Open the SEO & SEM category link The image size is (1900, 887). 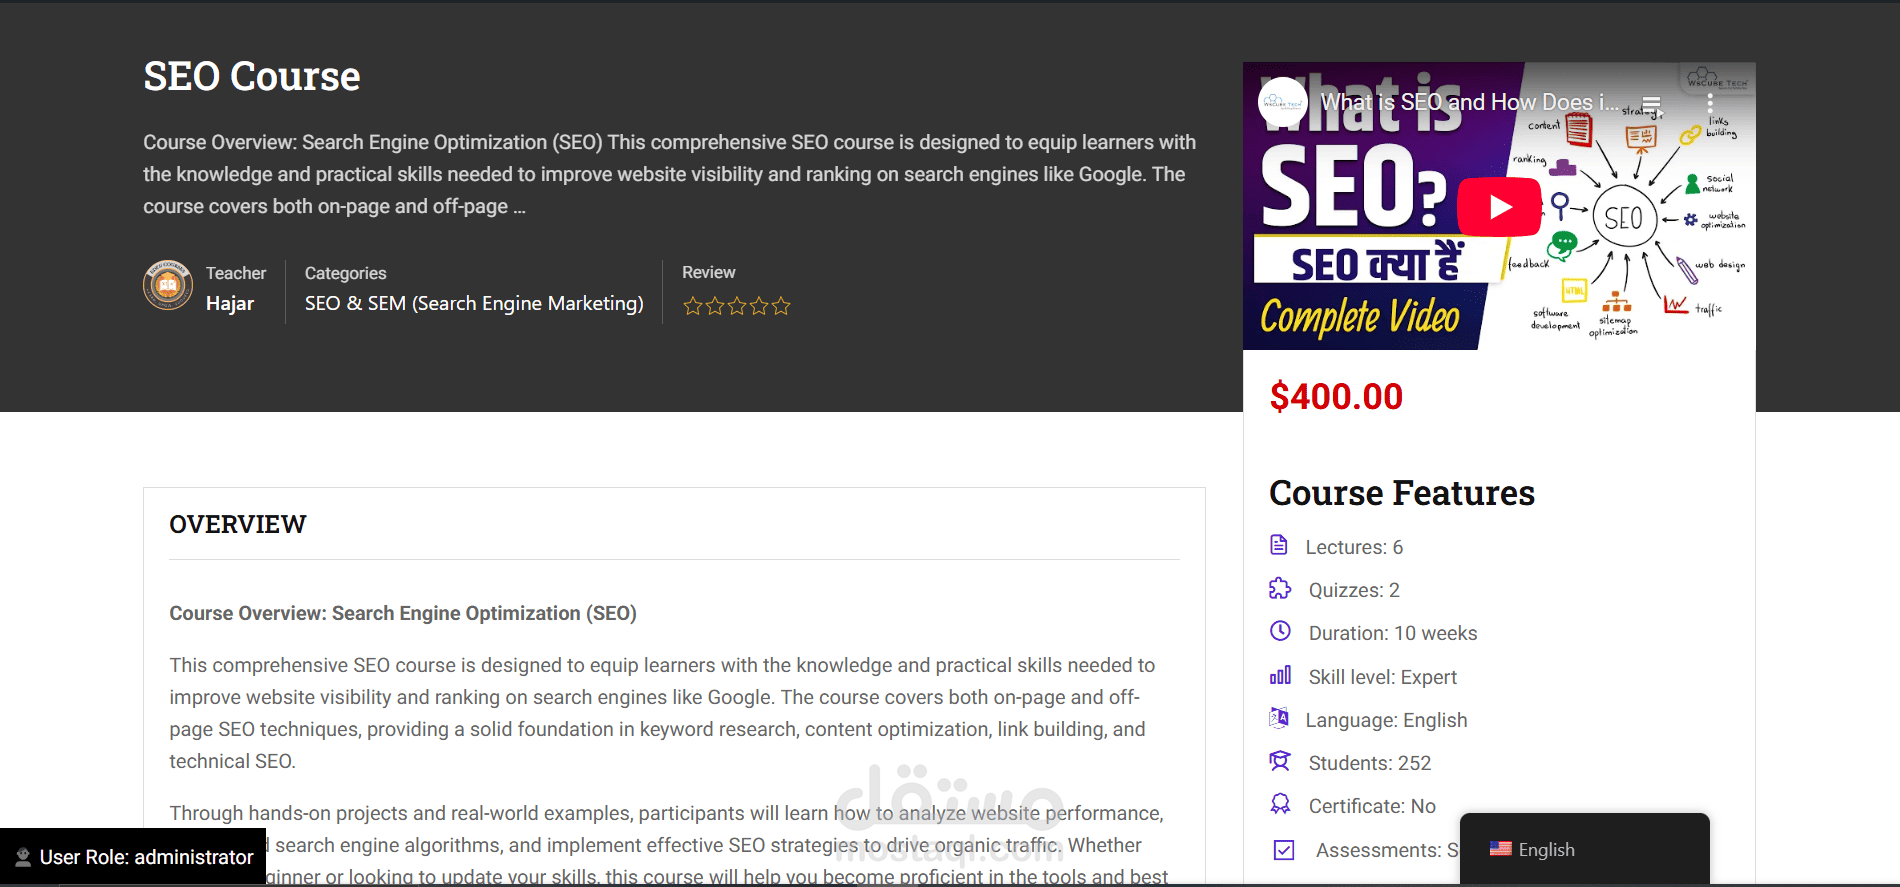(474, 303)
